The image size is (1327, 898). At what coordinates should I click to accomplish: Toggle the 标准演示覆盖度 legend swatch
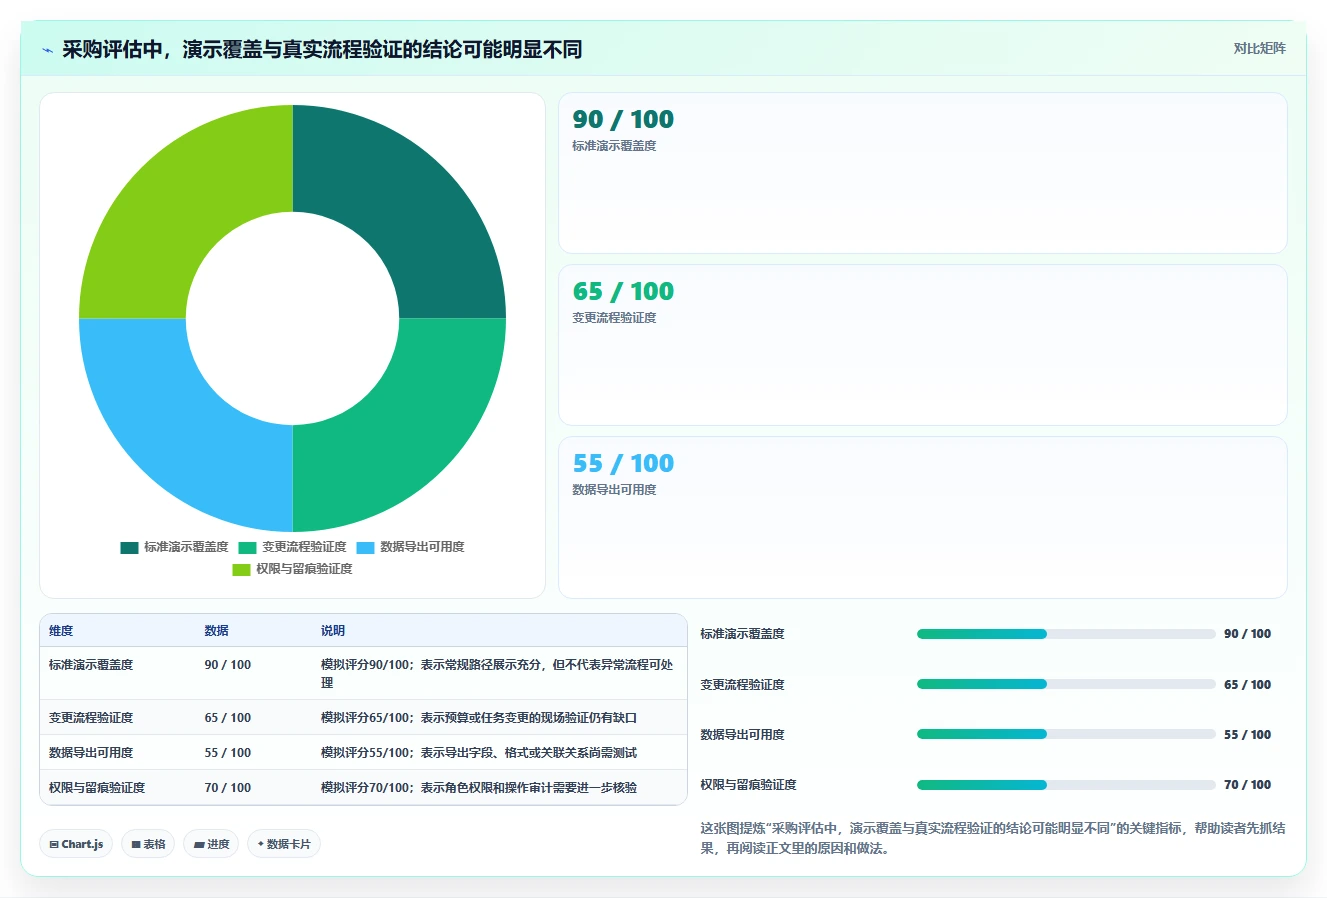[129, 547]
